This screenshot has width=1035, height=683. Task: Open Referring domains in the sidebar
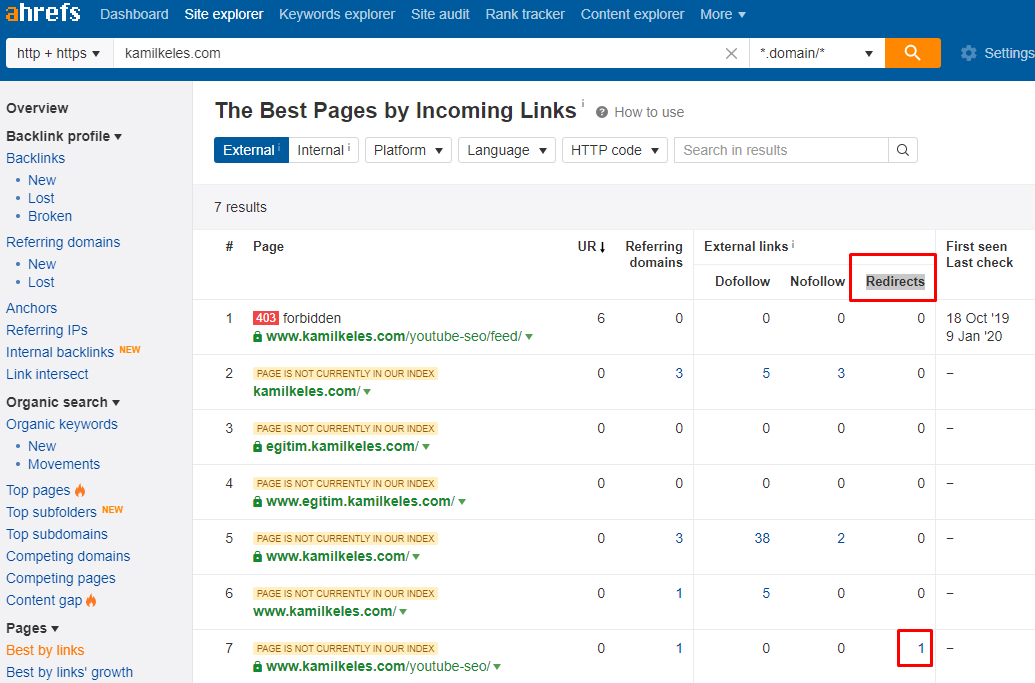pos(63,242)
